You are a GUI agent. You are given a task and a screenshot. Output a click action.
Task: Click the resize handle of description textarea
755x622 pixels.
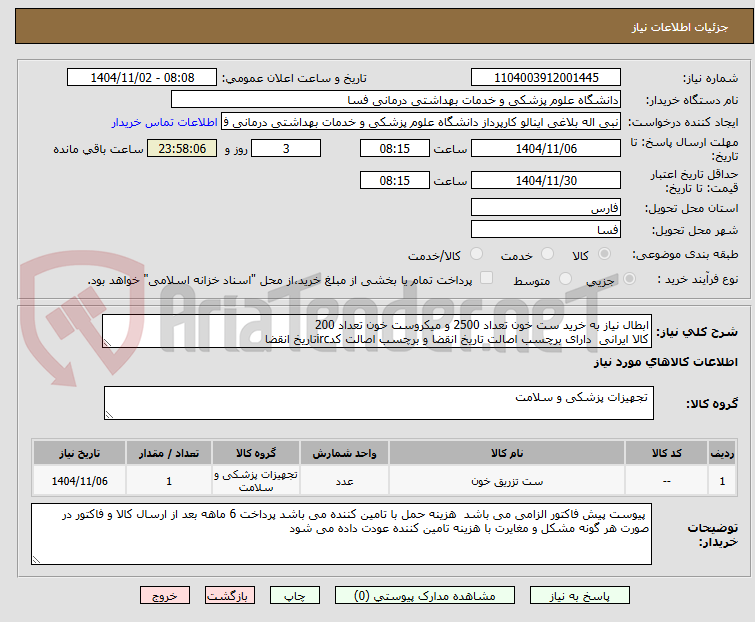click(x=107, y=343)
